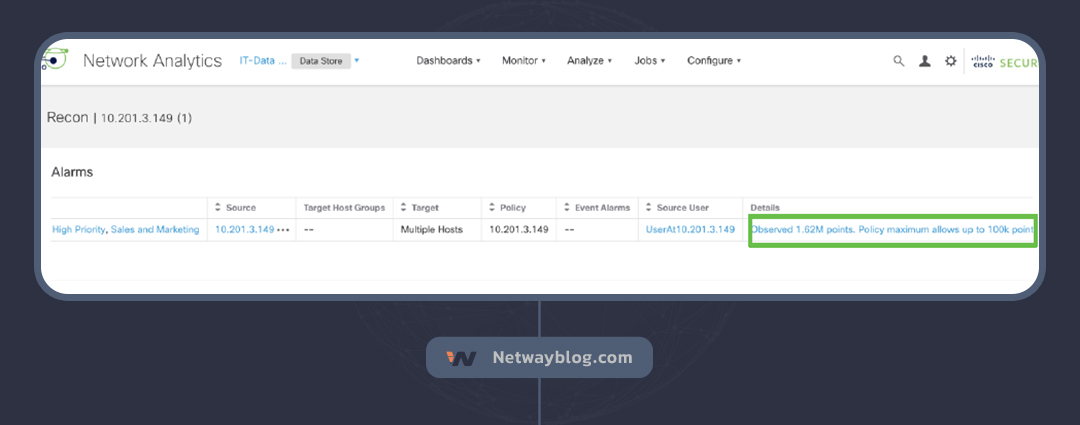Viewport: 1080px width, 425px height.
Task: Expand the Monitor menu
Action: point(523,61)
